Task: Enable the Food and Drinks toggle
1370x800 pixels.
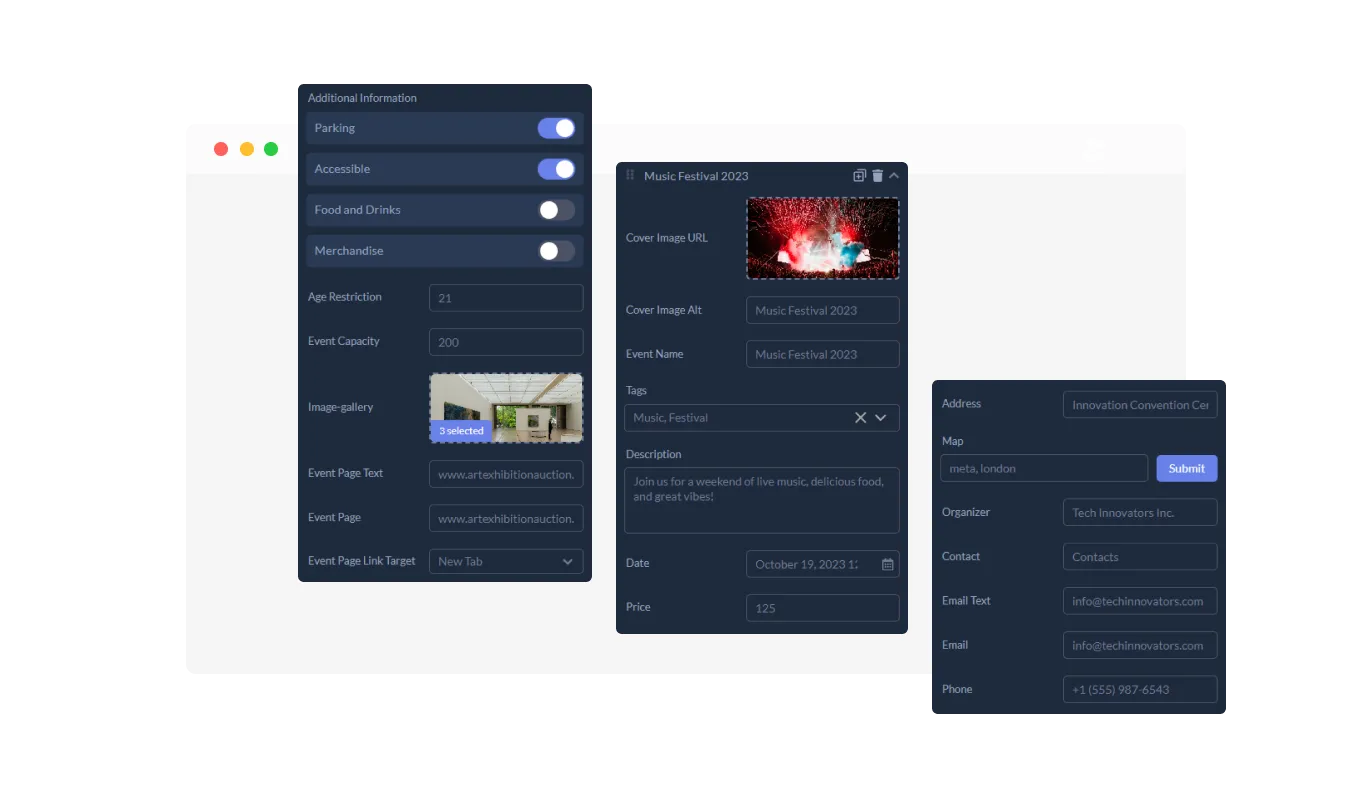Action: (556, 210)
